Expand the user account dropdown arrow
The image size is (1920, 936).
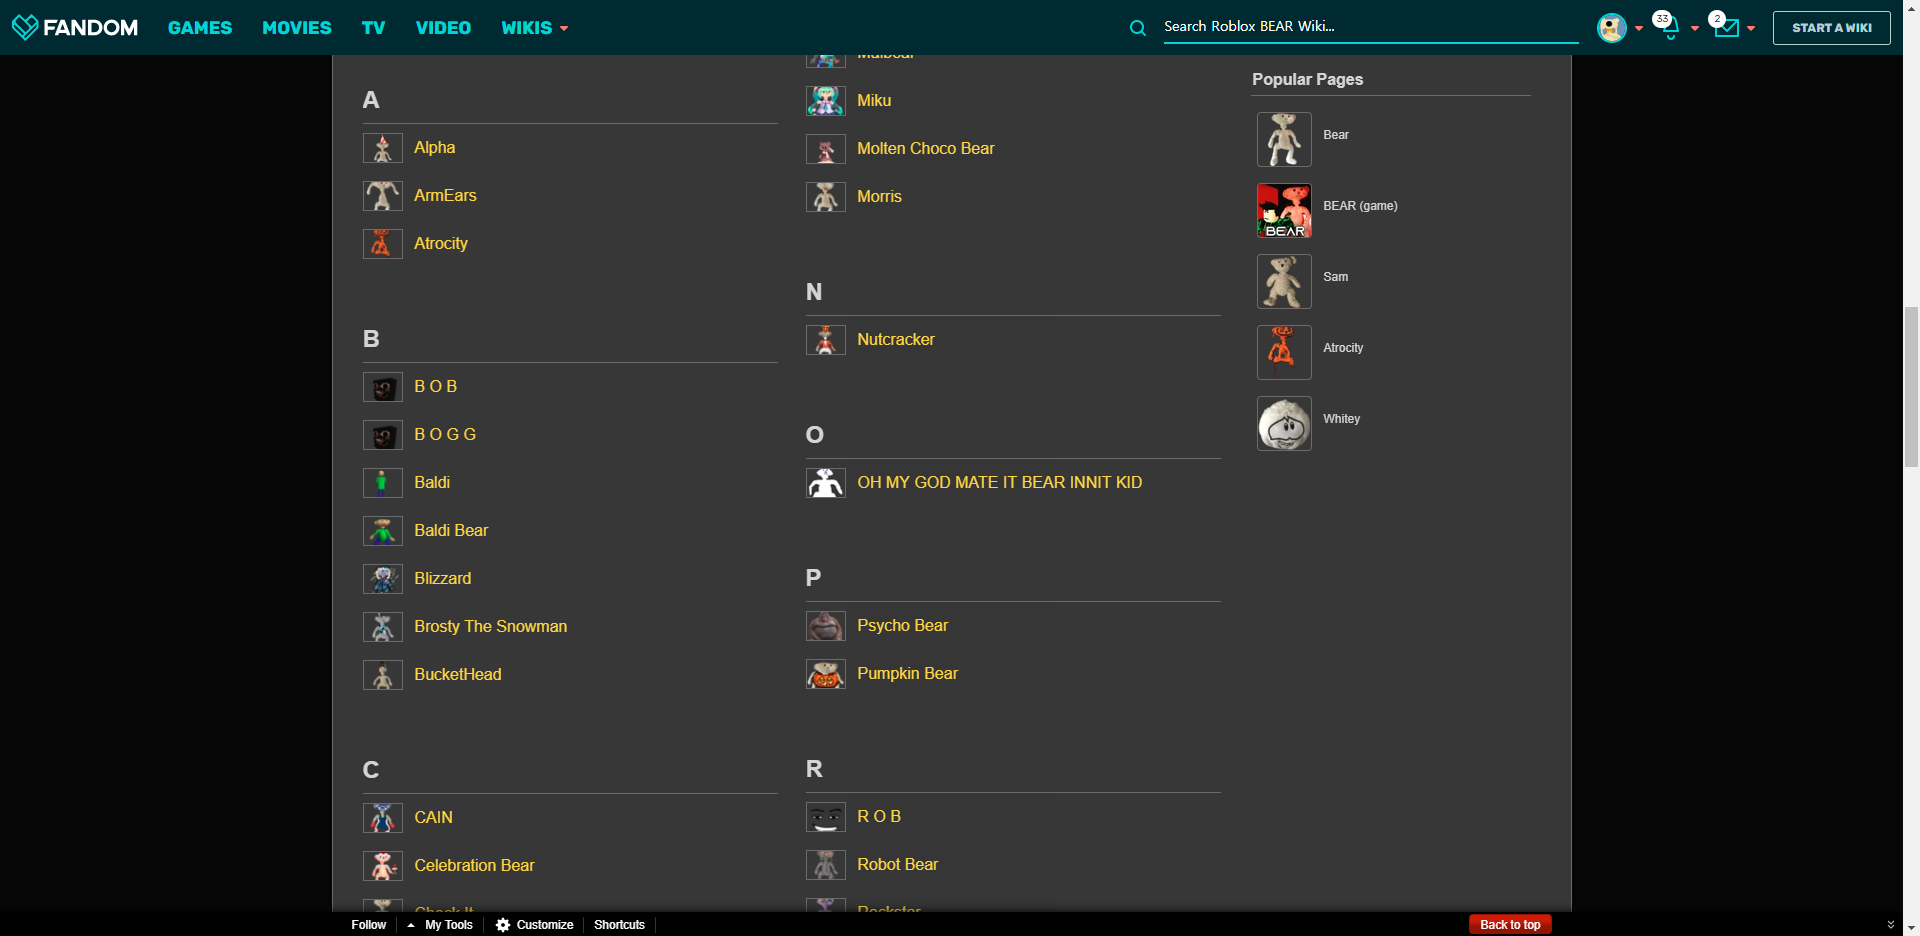coord(1639,28)
